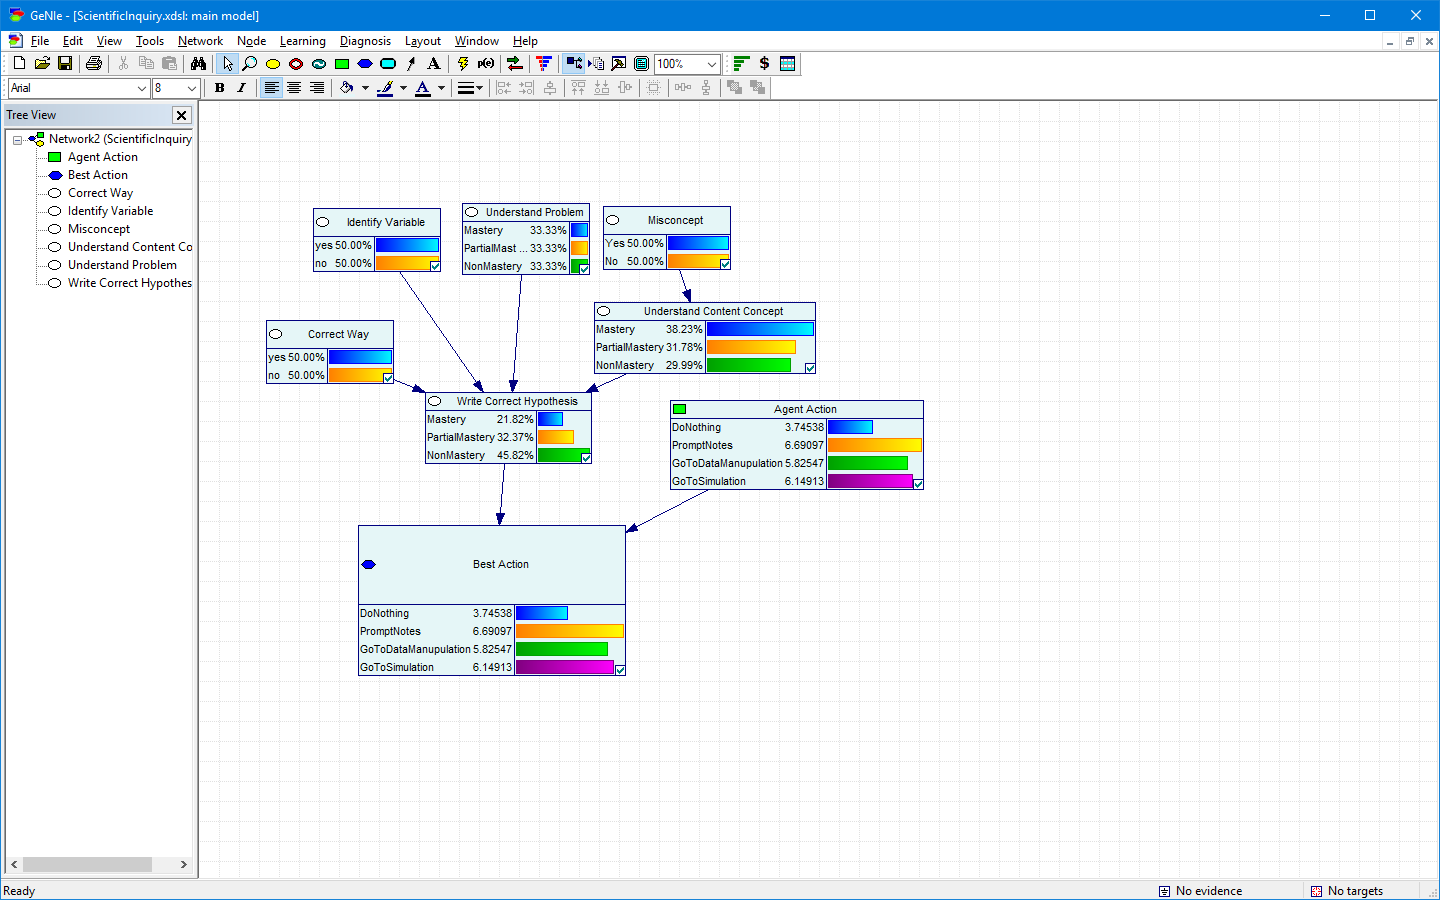The height and width of the screenshot is (900, 1440).
Task: Pick the green decision node tool
Action: pos(342,63)
